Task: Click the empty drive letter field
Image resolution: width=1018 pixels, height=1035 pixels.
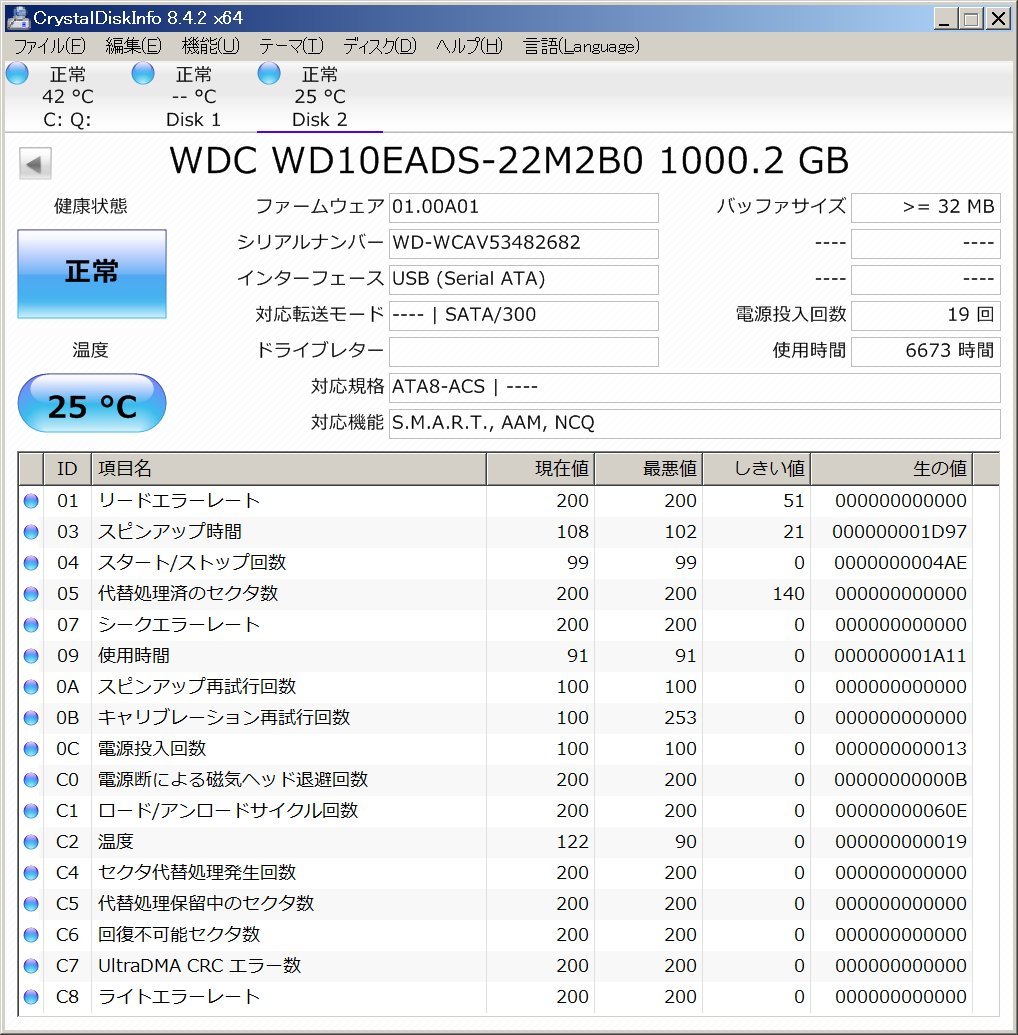Action: [524, 351]
